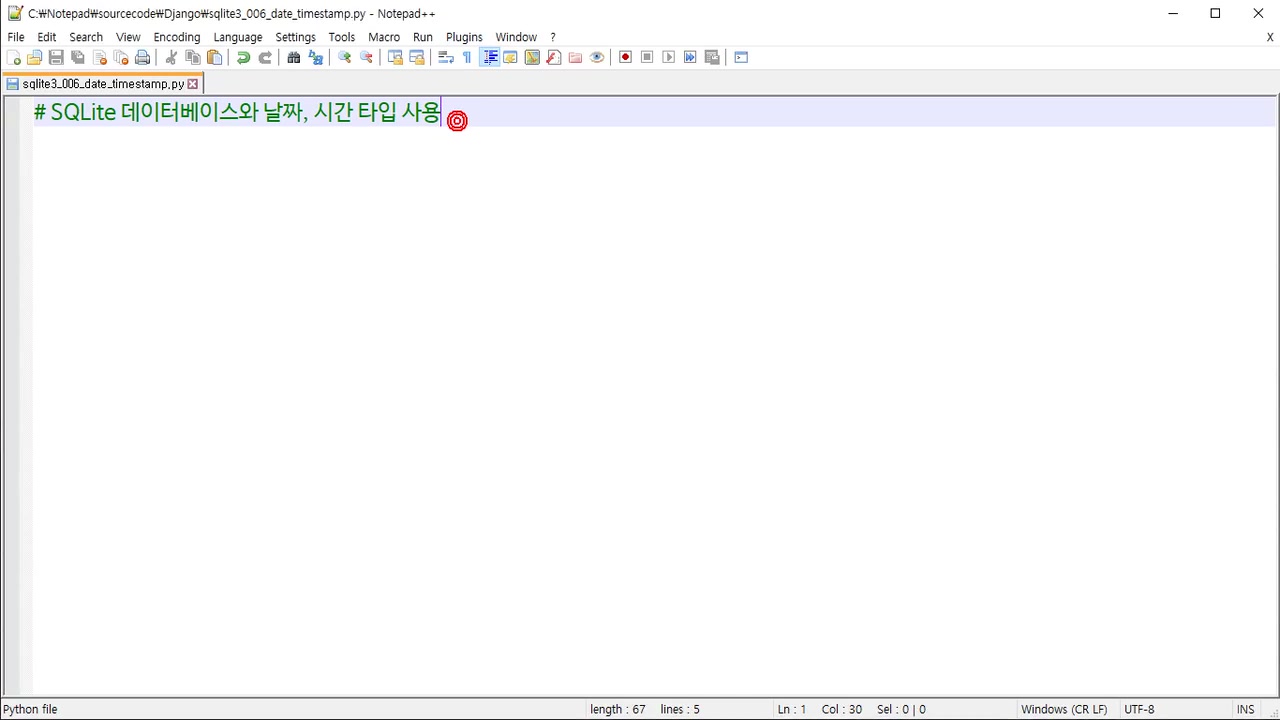1280x720 pixels.
Task: Toggle the Word wrap toolbar button
Action: (446, 58)
